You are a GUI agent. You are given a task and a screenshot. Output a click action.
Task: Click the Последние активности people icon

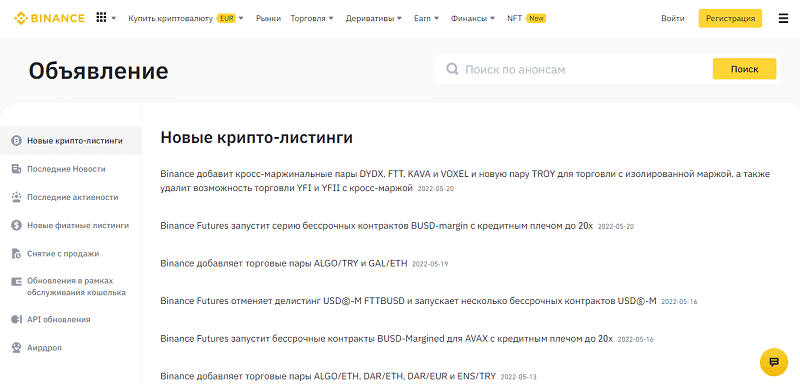tap(16, 197)
